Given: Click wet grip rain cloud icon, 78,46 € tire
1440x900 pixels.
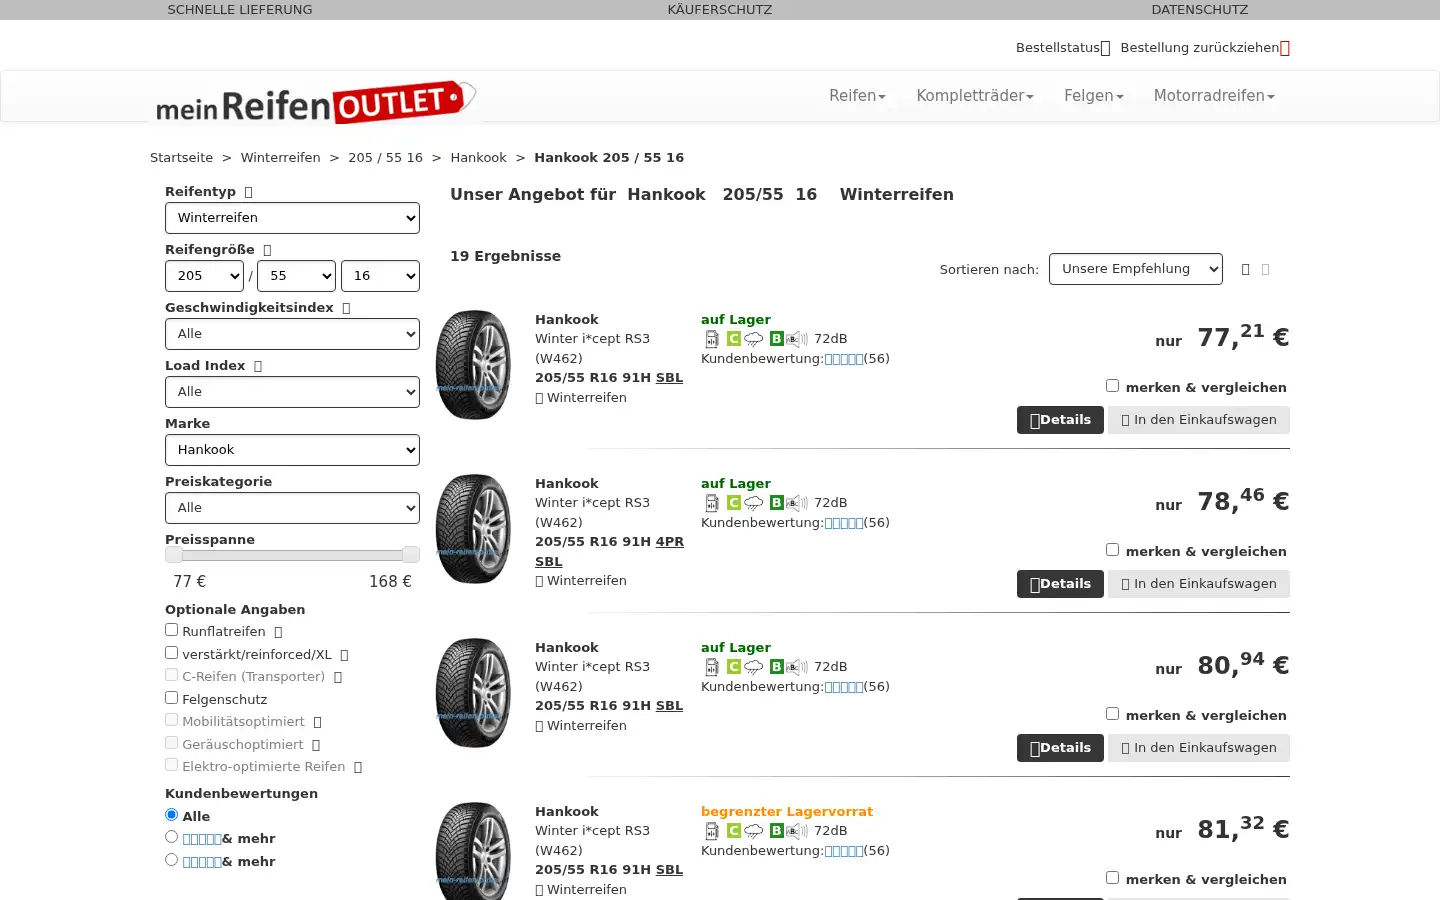Looking at the screenshot, I should pos(754,503).
